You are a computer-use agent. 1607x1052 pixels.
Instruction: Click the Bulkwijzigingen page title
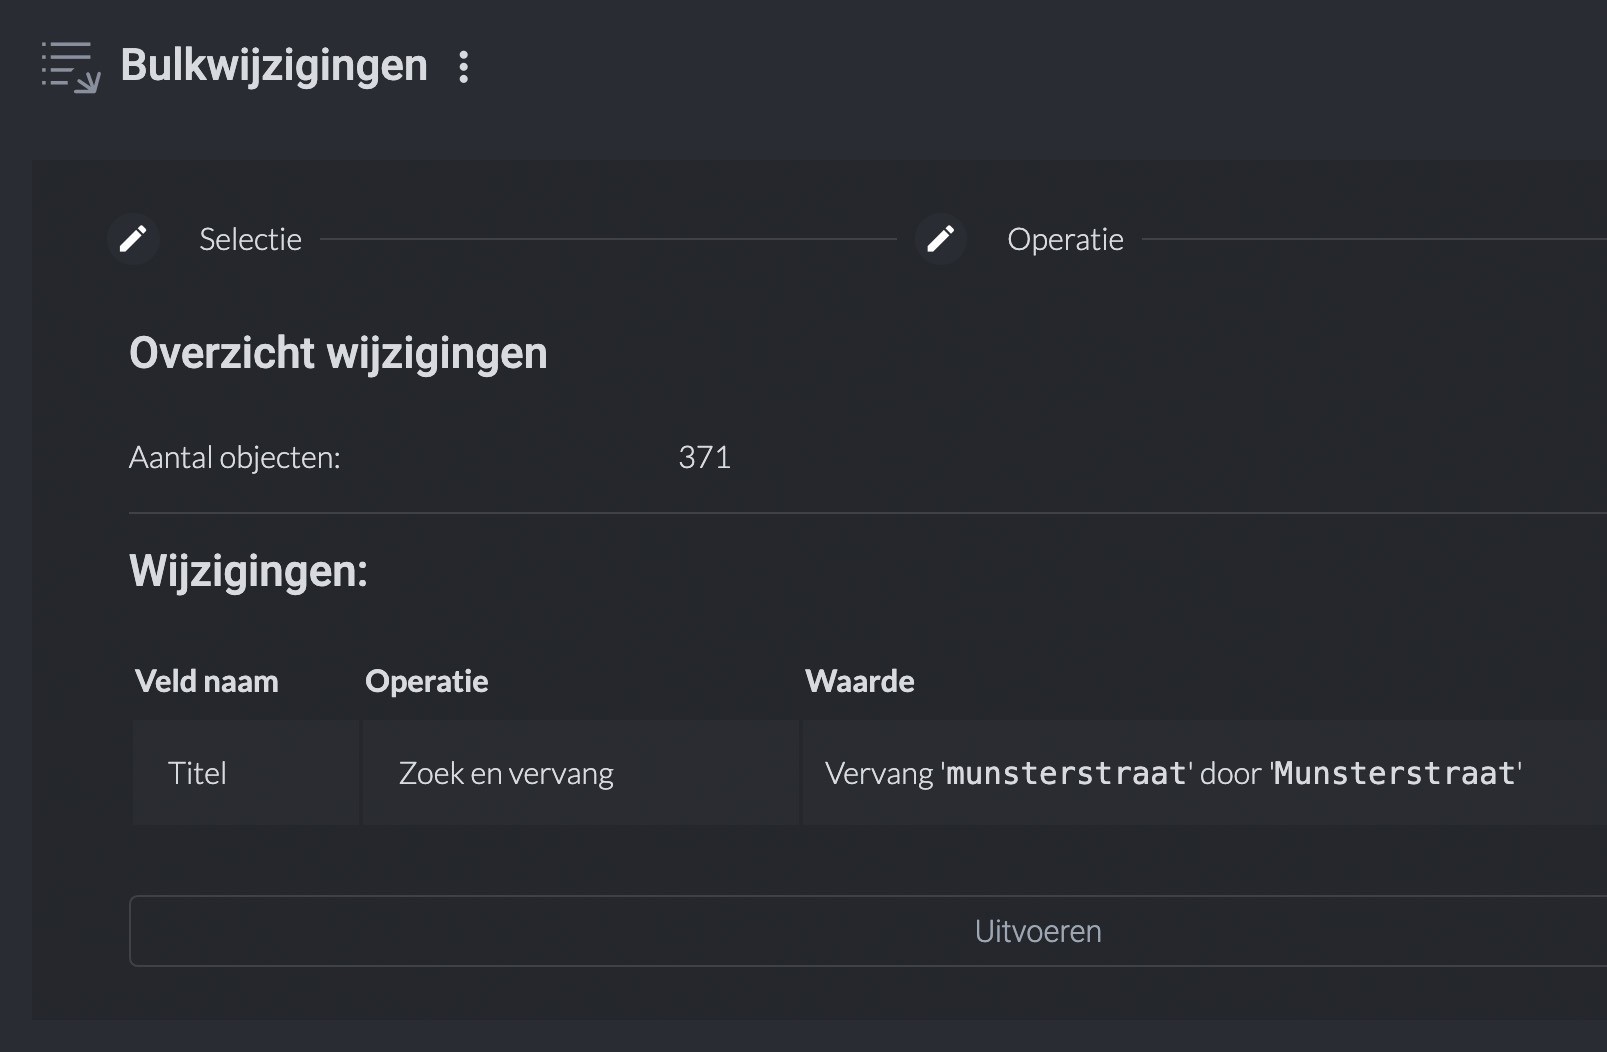pyautogui.click(x=273, y=66)
